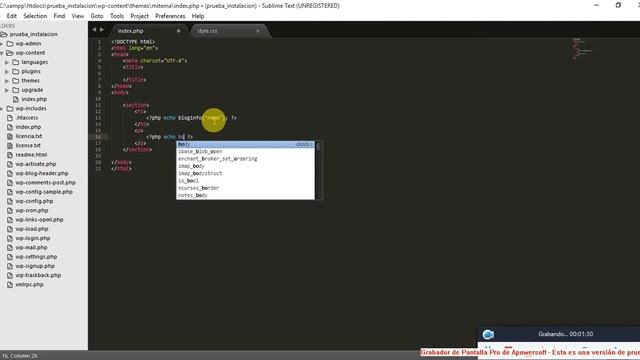Expand the languages folder
This screenshot has height=360, width=640.
tap(7, 62)
